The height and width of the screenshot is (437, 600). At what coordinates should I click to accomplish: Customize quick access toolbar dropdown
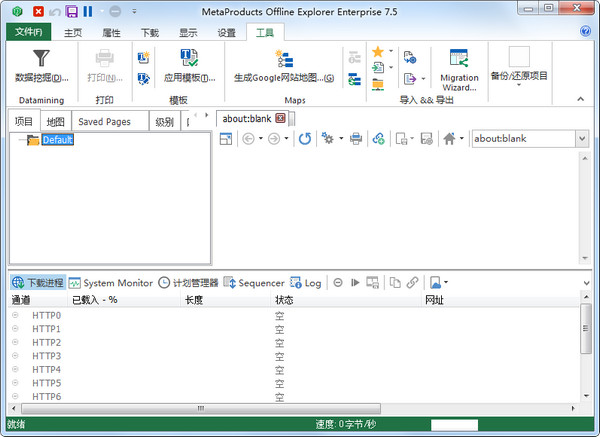pyautogui.click(x=134, y=11)
